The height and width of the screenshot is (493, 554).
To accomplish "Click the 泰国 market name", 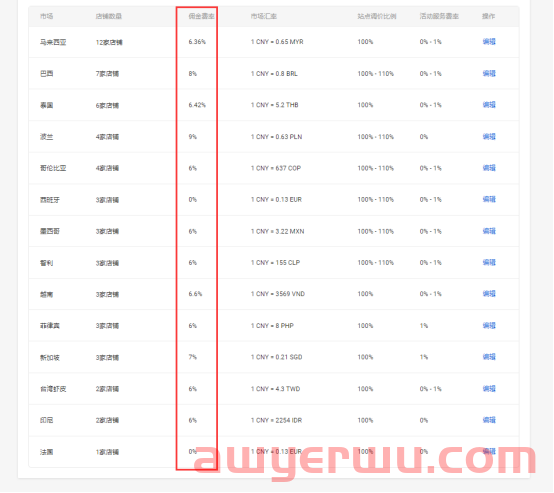I will 47,105.
